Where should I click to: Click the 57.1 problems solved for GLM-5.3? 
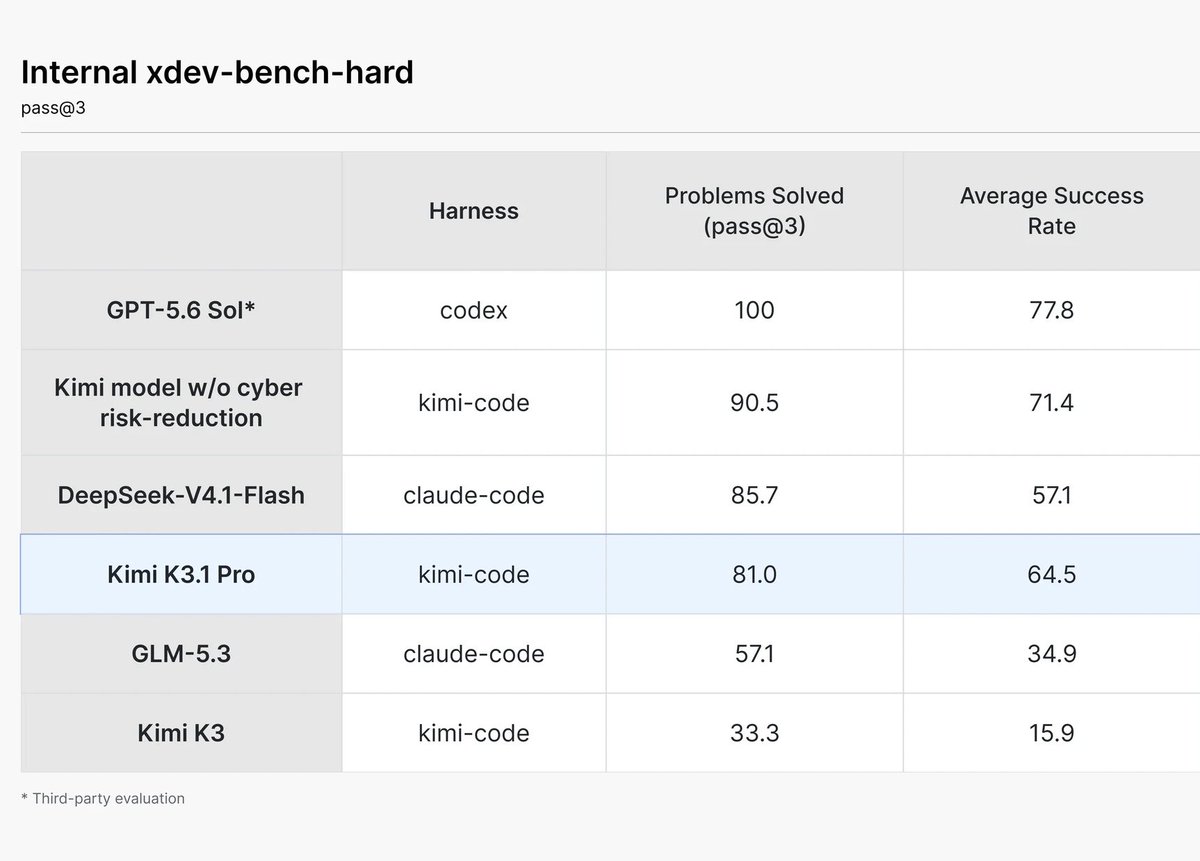click(x=754, y=654)
